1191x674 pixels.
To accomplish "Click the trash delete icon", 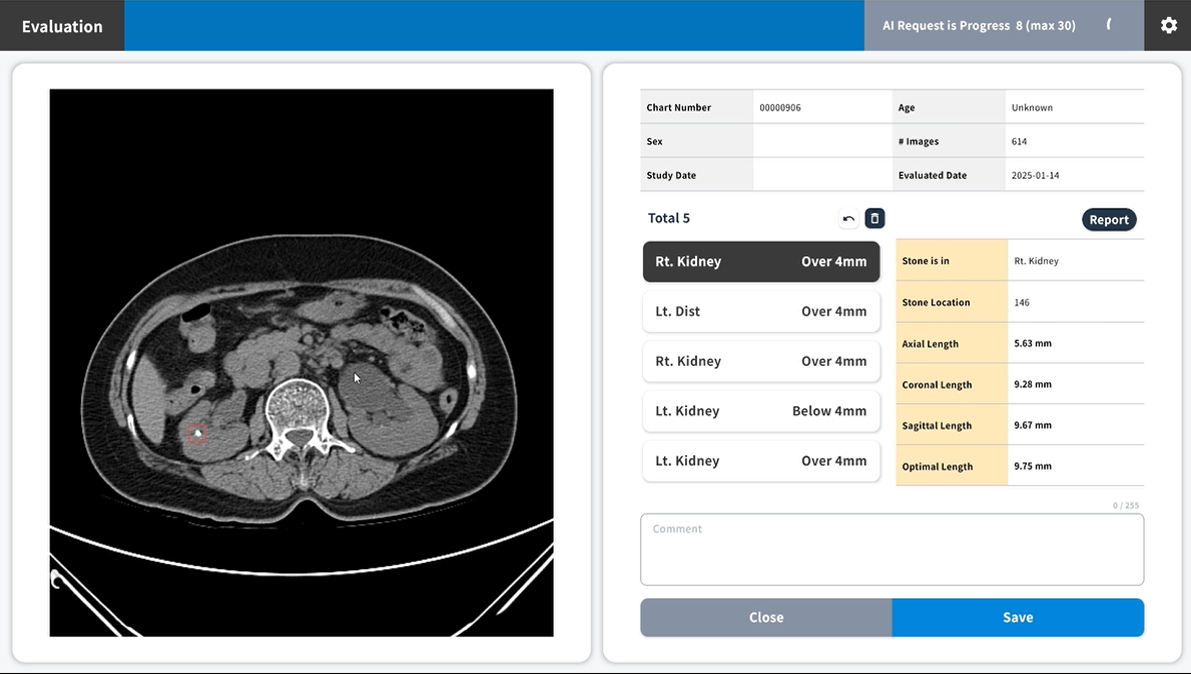I will (874, 218).
